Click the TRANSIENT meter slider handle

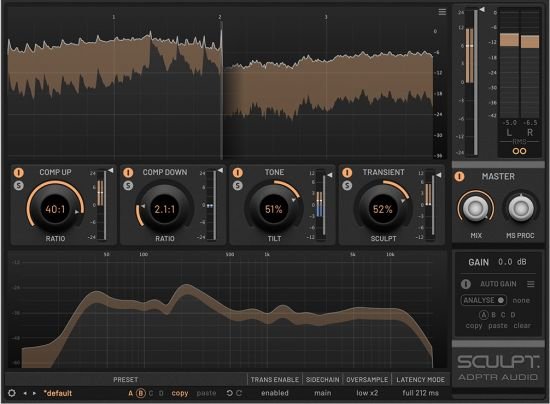[x=438, y=175]
